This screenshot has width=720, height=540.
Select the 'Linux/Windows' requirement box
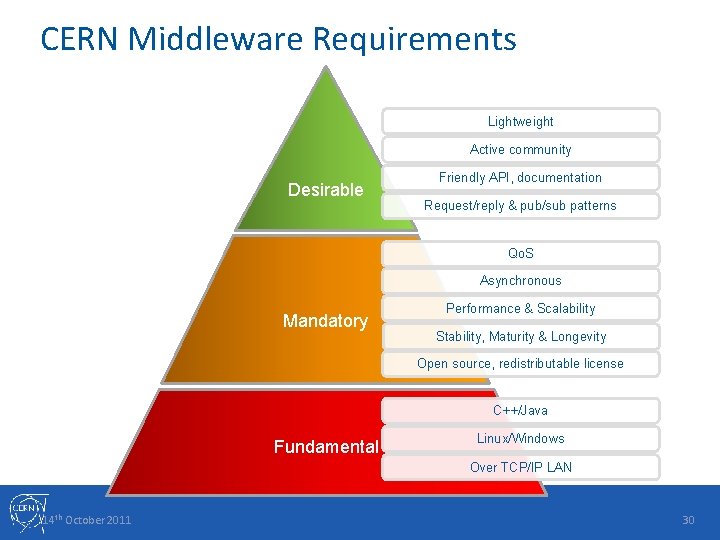[x=520, y=439]
